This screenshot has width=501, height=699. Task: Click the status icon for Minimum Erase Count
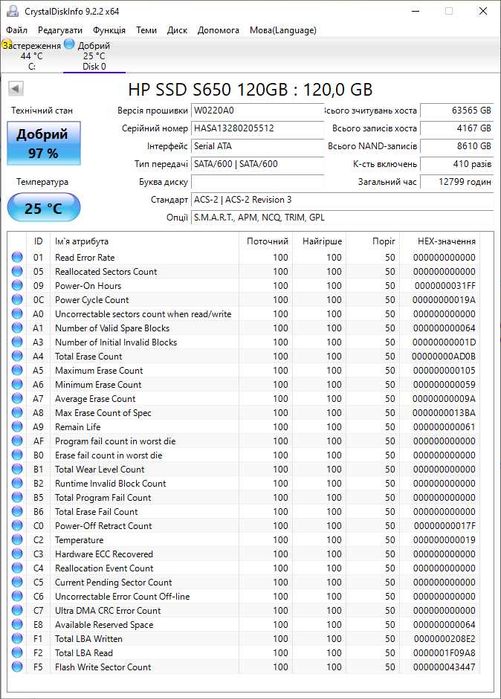[x=17, y=384]
